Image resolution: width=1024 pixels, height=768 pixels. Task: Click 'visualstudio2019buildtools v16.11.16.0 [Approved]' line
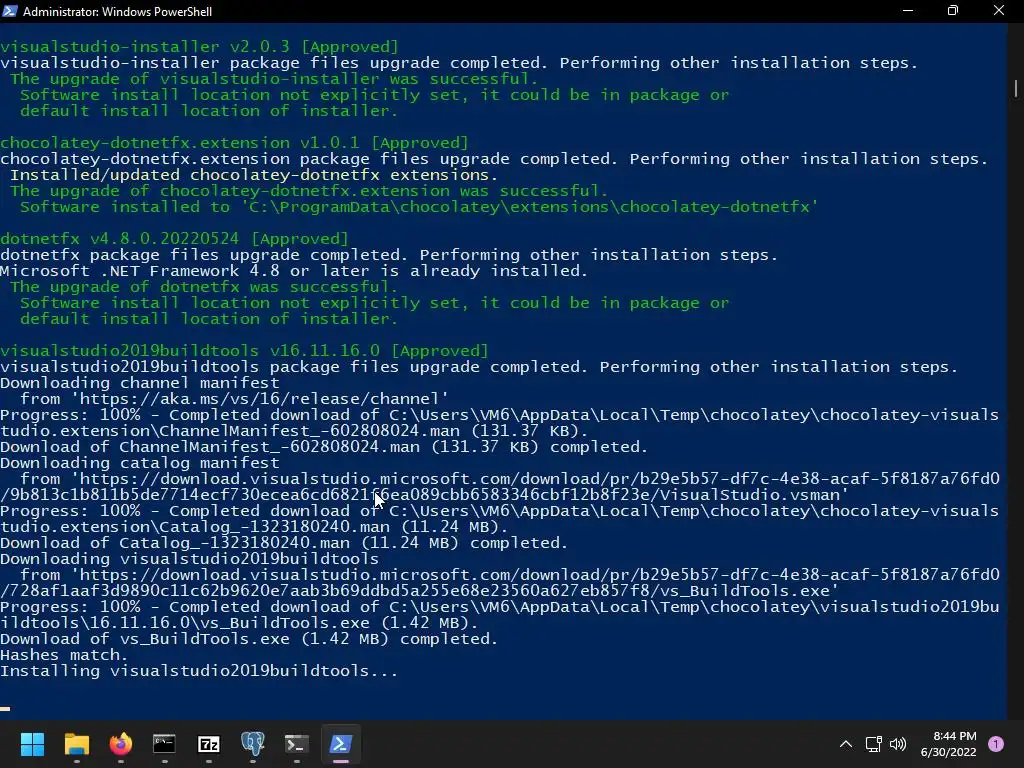(x=244, y=351)
